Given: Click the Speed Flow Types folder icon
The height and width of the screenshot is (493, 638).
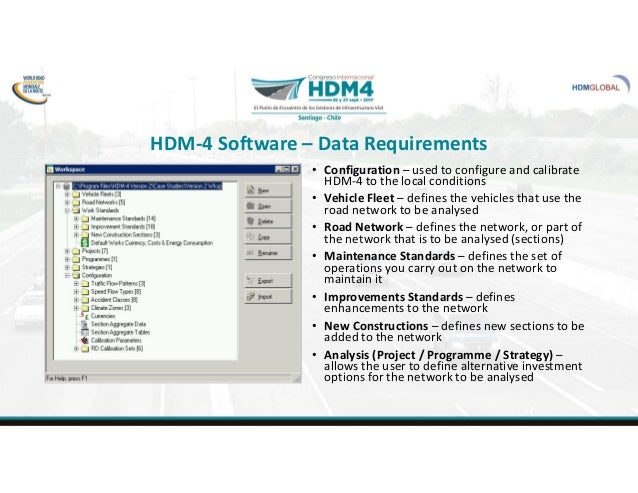Looking at the screenshot, I should pyautogui.click(x=85, y=292).
